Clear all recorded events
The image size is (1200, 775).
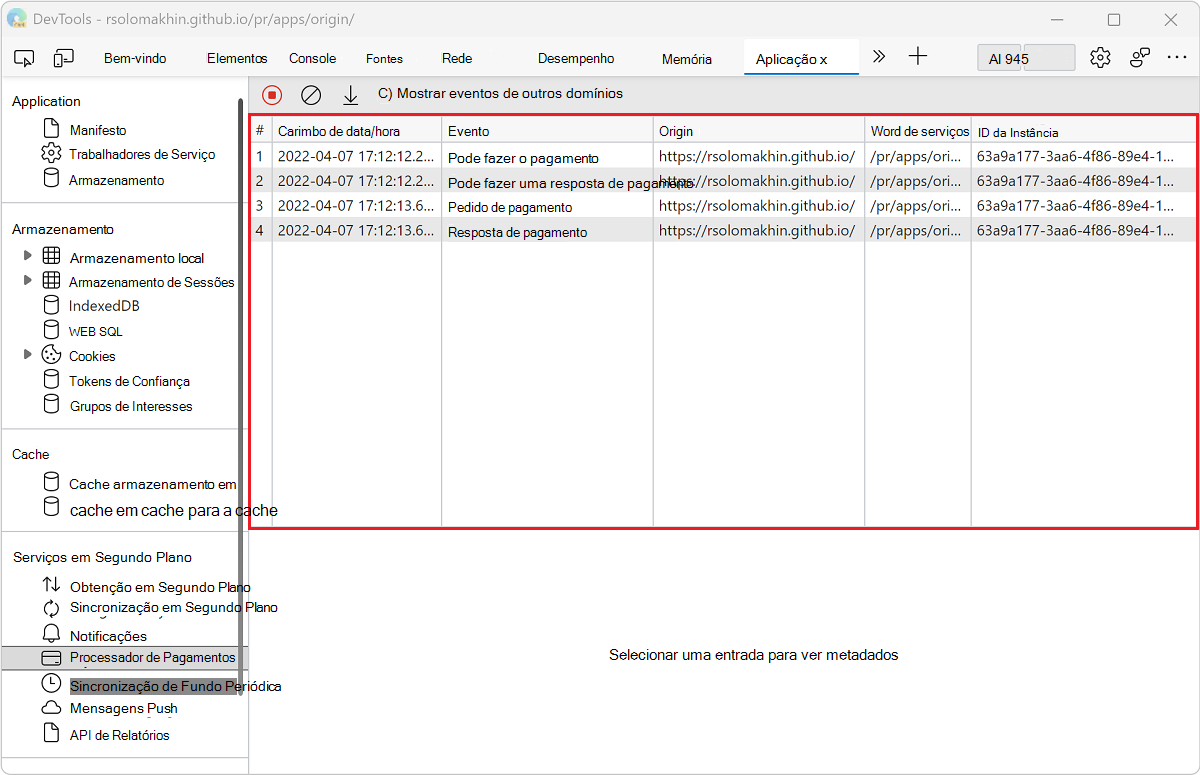click(311, 95)
